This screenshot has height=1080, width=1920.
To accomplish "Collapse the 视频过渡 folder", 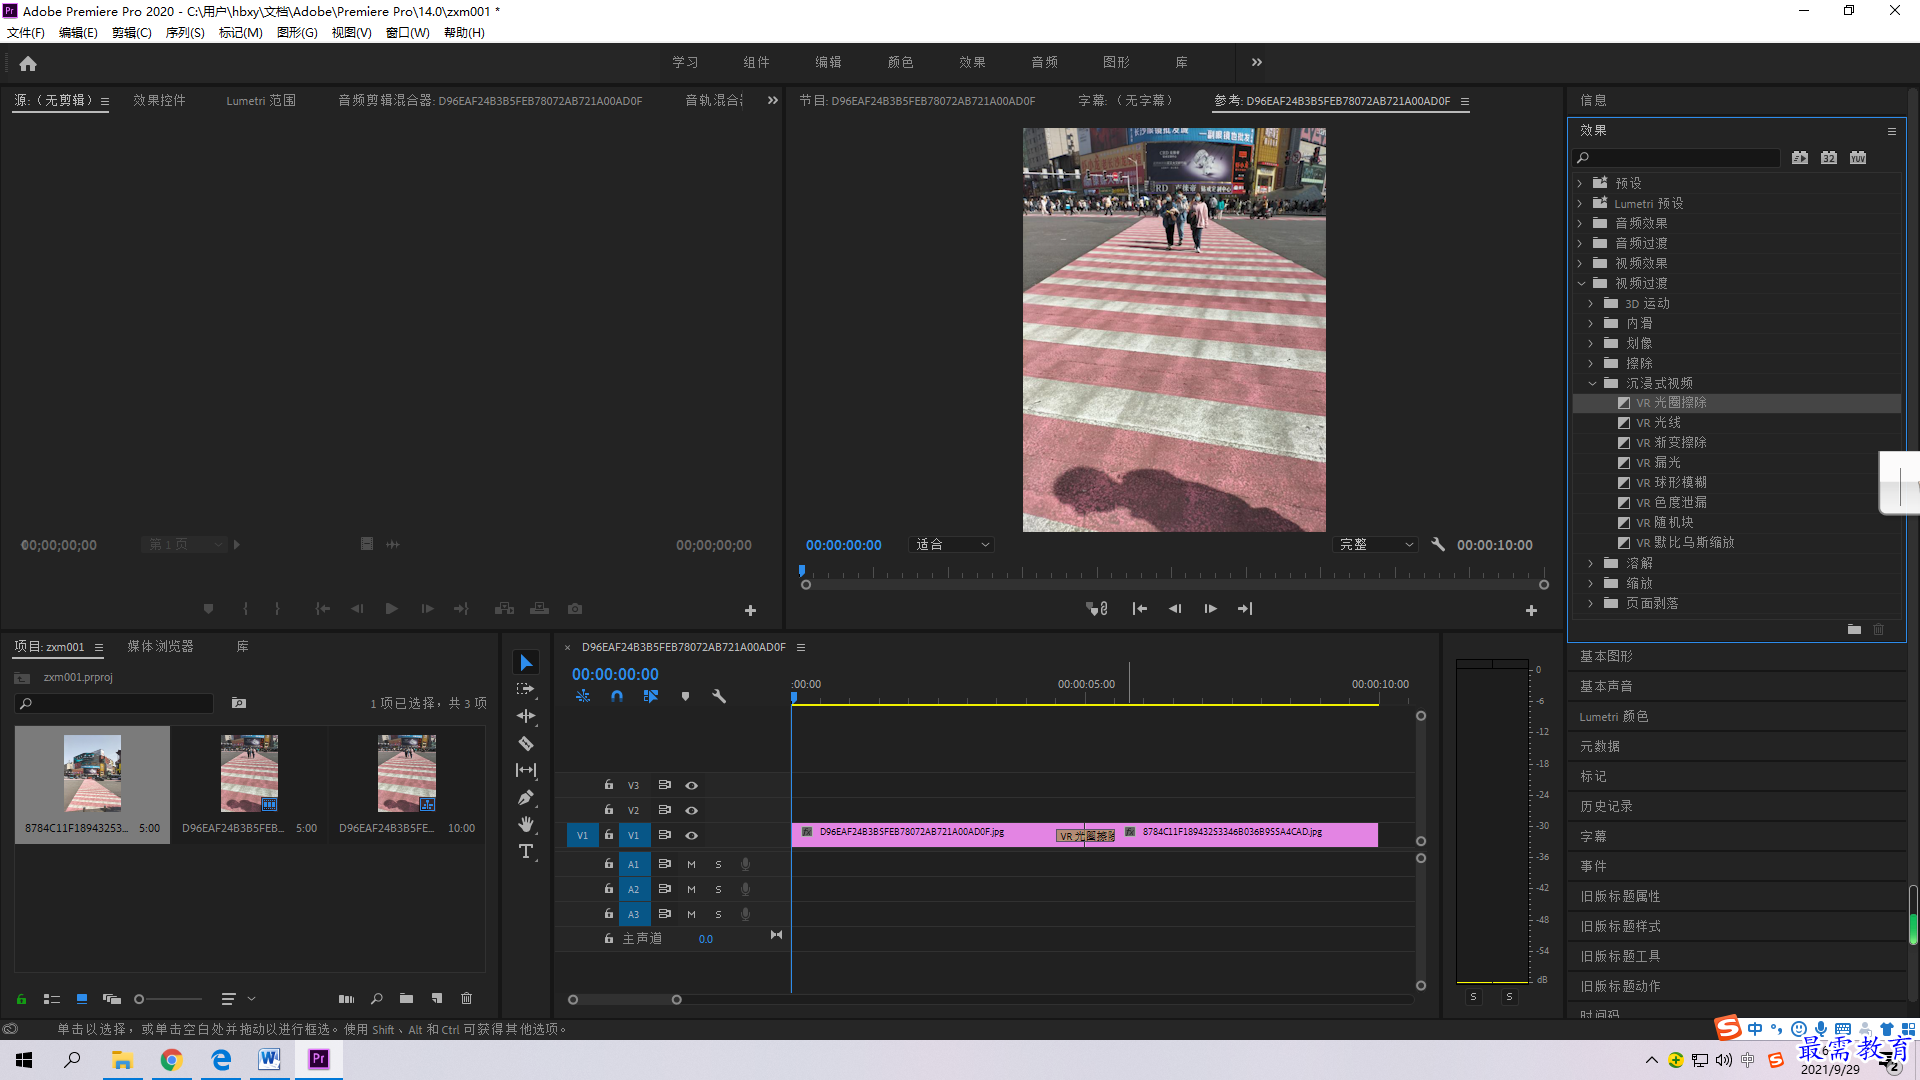I will pyautogui.click(x=1581, y=283).
